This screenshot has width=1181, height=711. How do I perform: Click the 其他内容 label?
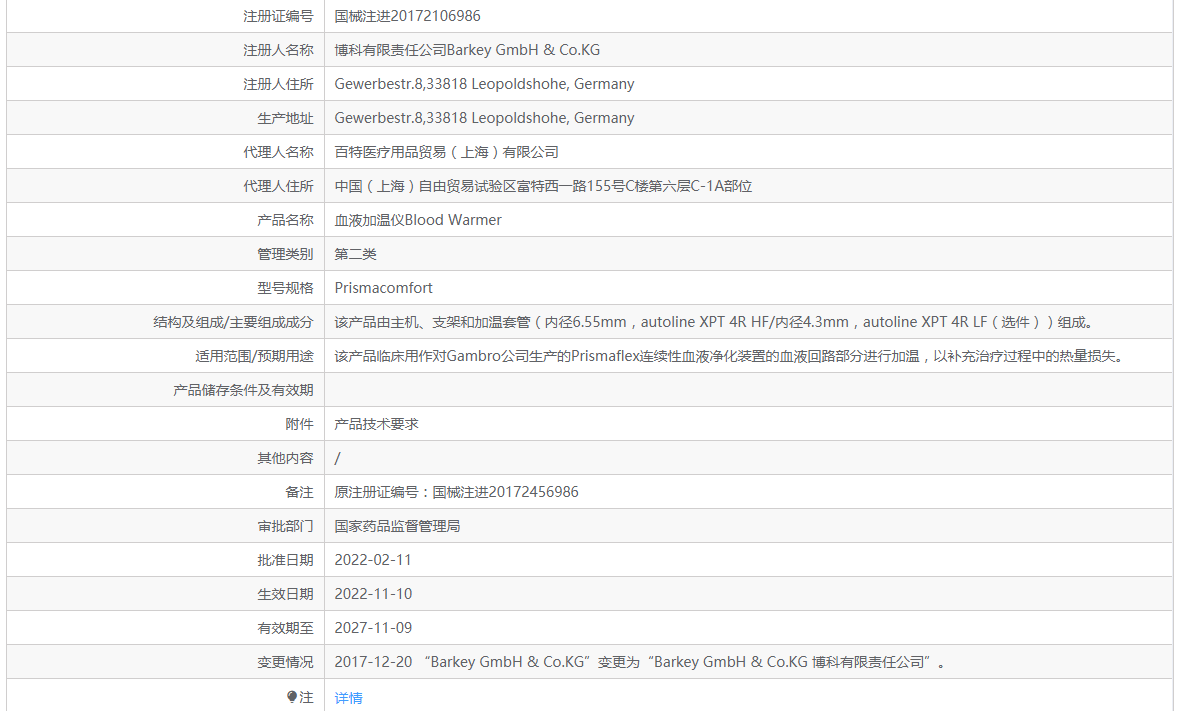285,458
